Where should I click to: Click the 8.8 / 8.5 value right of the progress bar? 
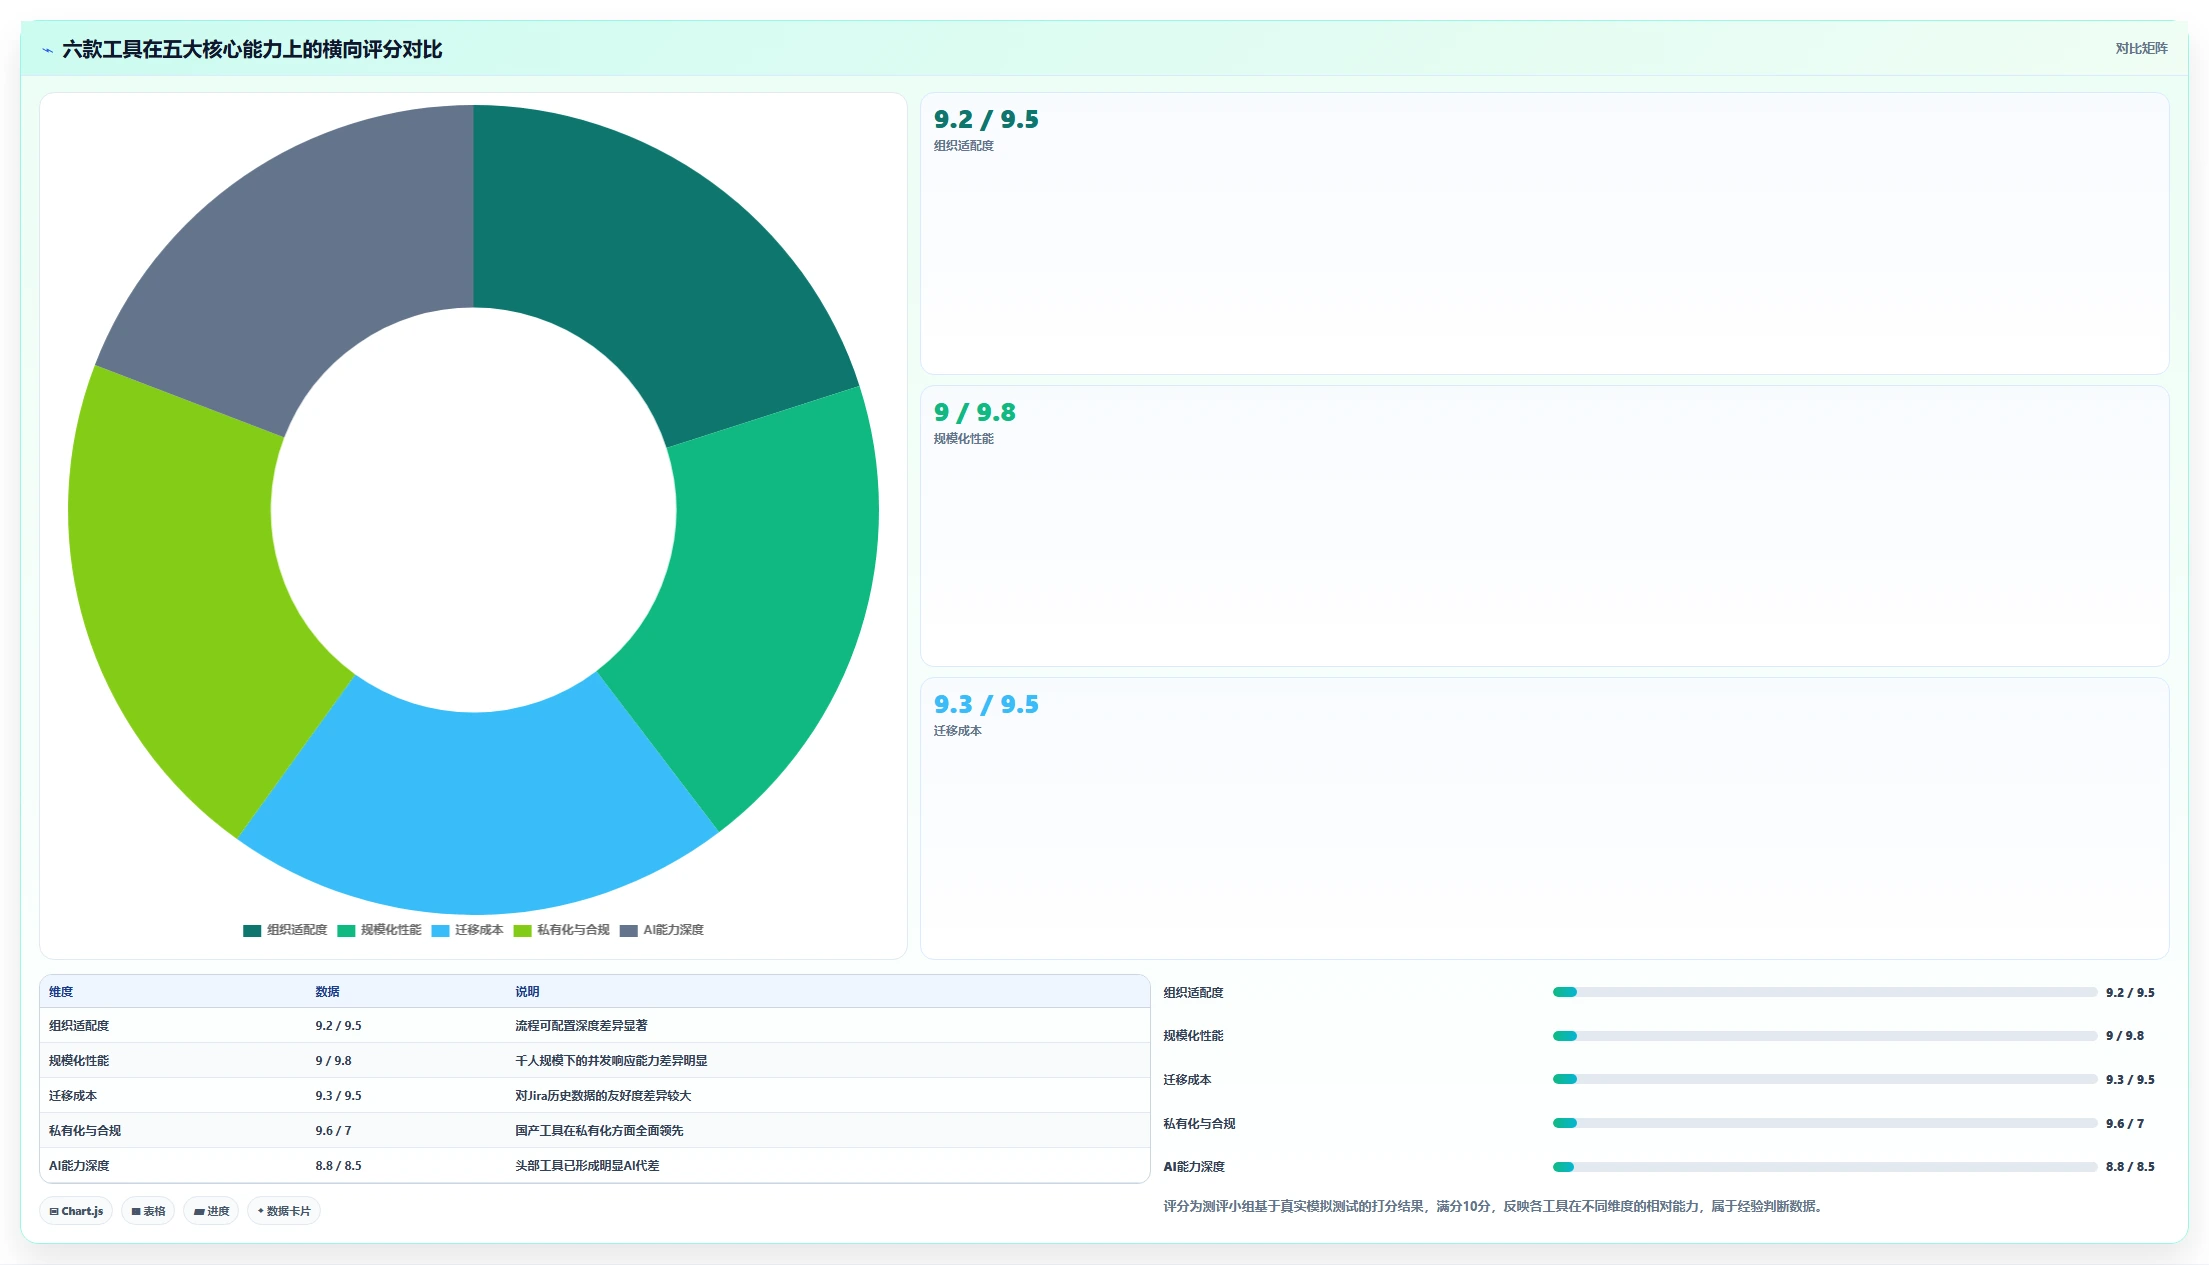[x=2130, y=1167]
